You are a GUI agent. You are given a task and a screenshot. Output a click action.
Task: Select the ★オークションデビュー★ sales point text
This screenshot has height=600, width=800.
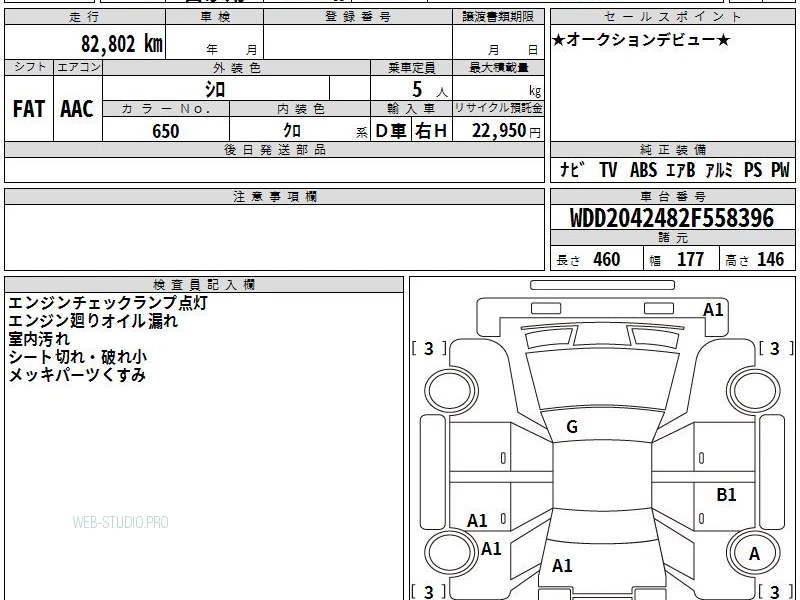641,40
